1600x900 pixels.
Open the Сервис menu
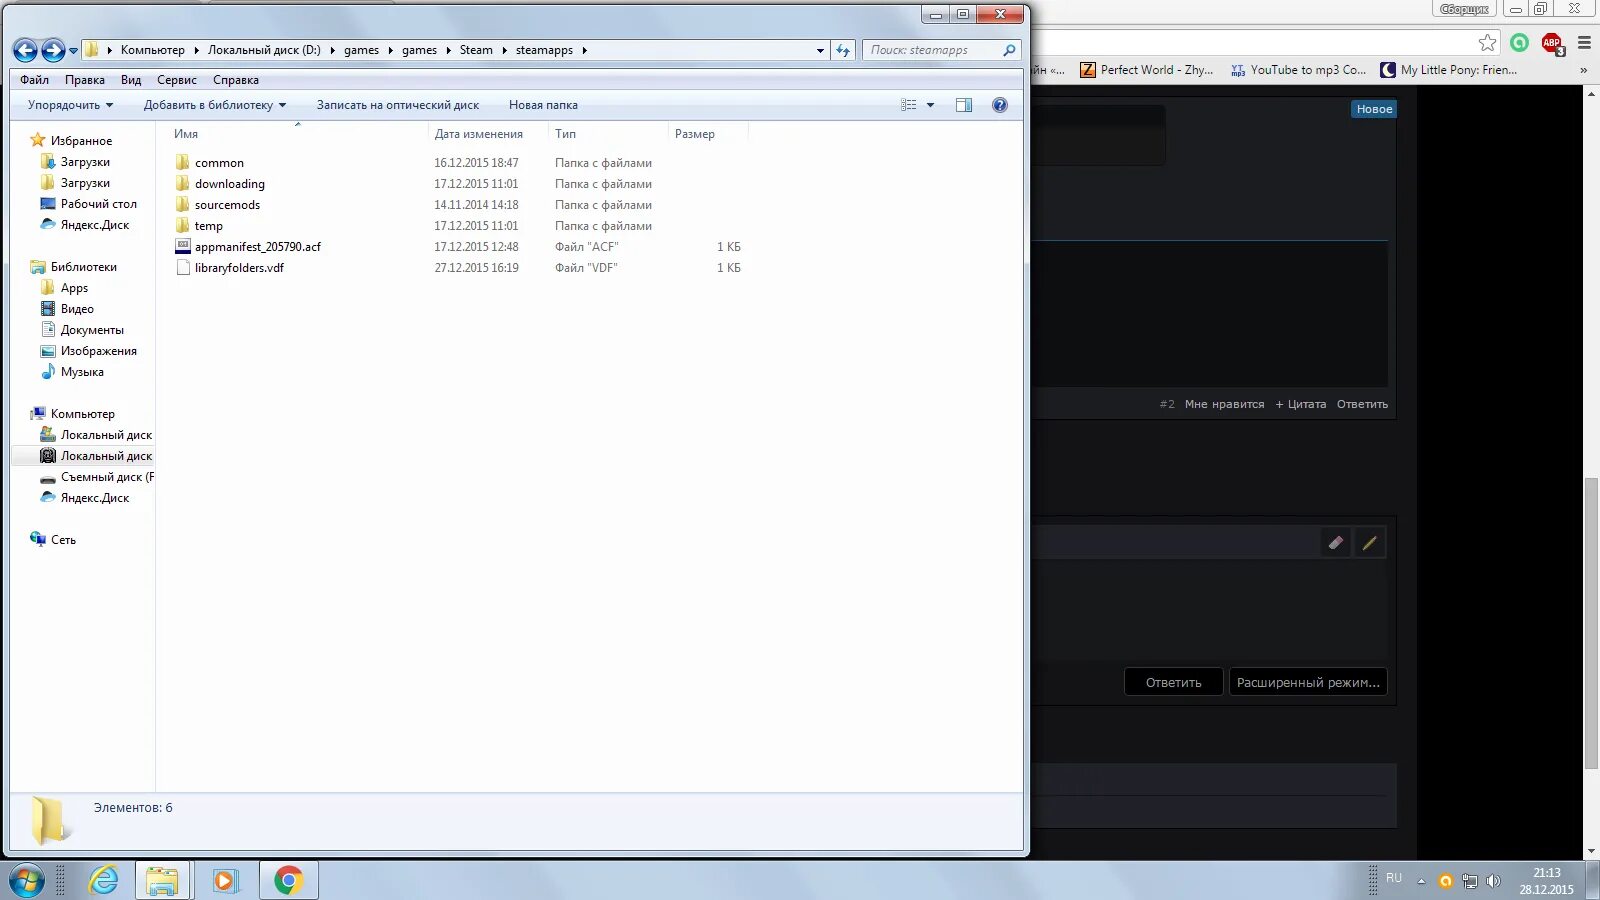[177, 80]
